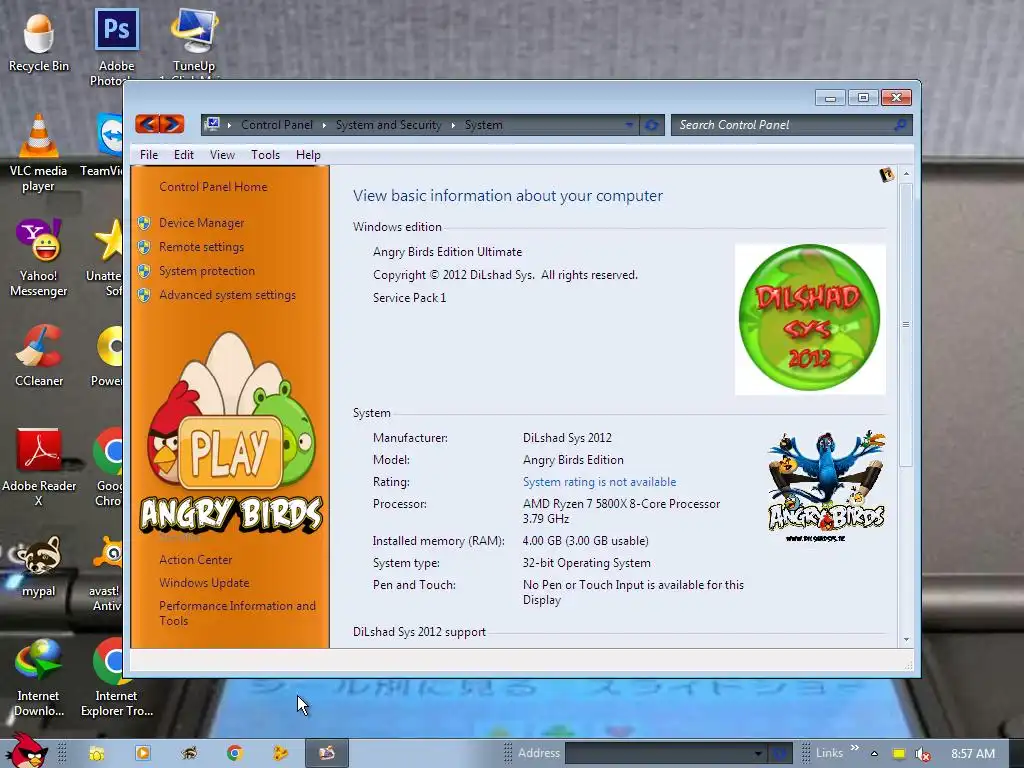
Task: Click the Angry Birds Rio OEM logo
Action: click(827, 487)
